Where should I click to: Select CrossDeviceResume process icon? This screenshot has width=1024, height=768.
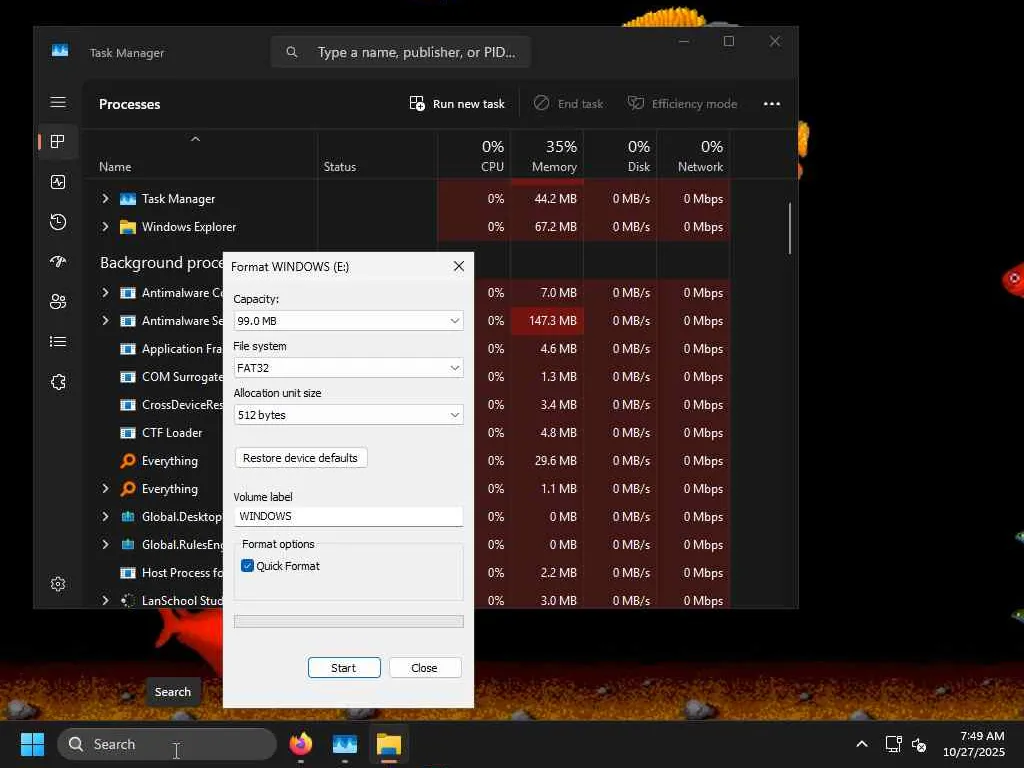[x=128, y=405]
